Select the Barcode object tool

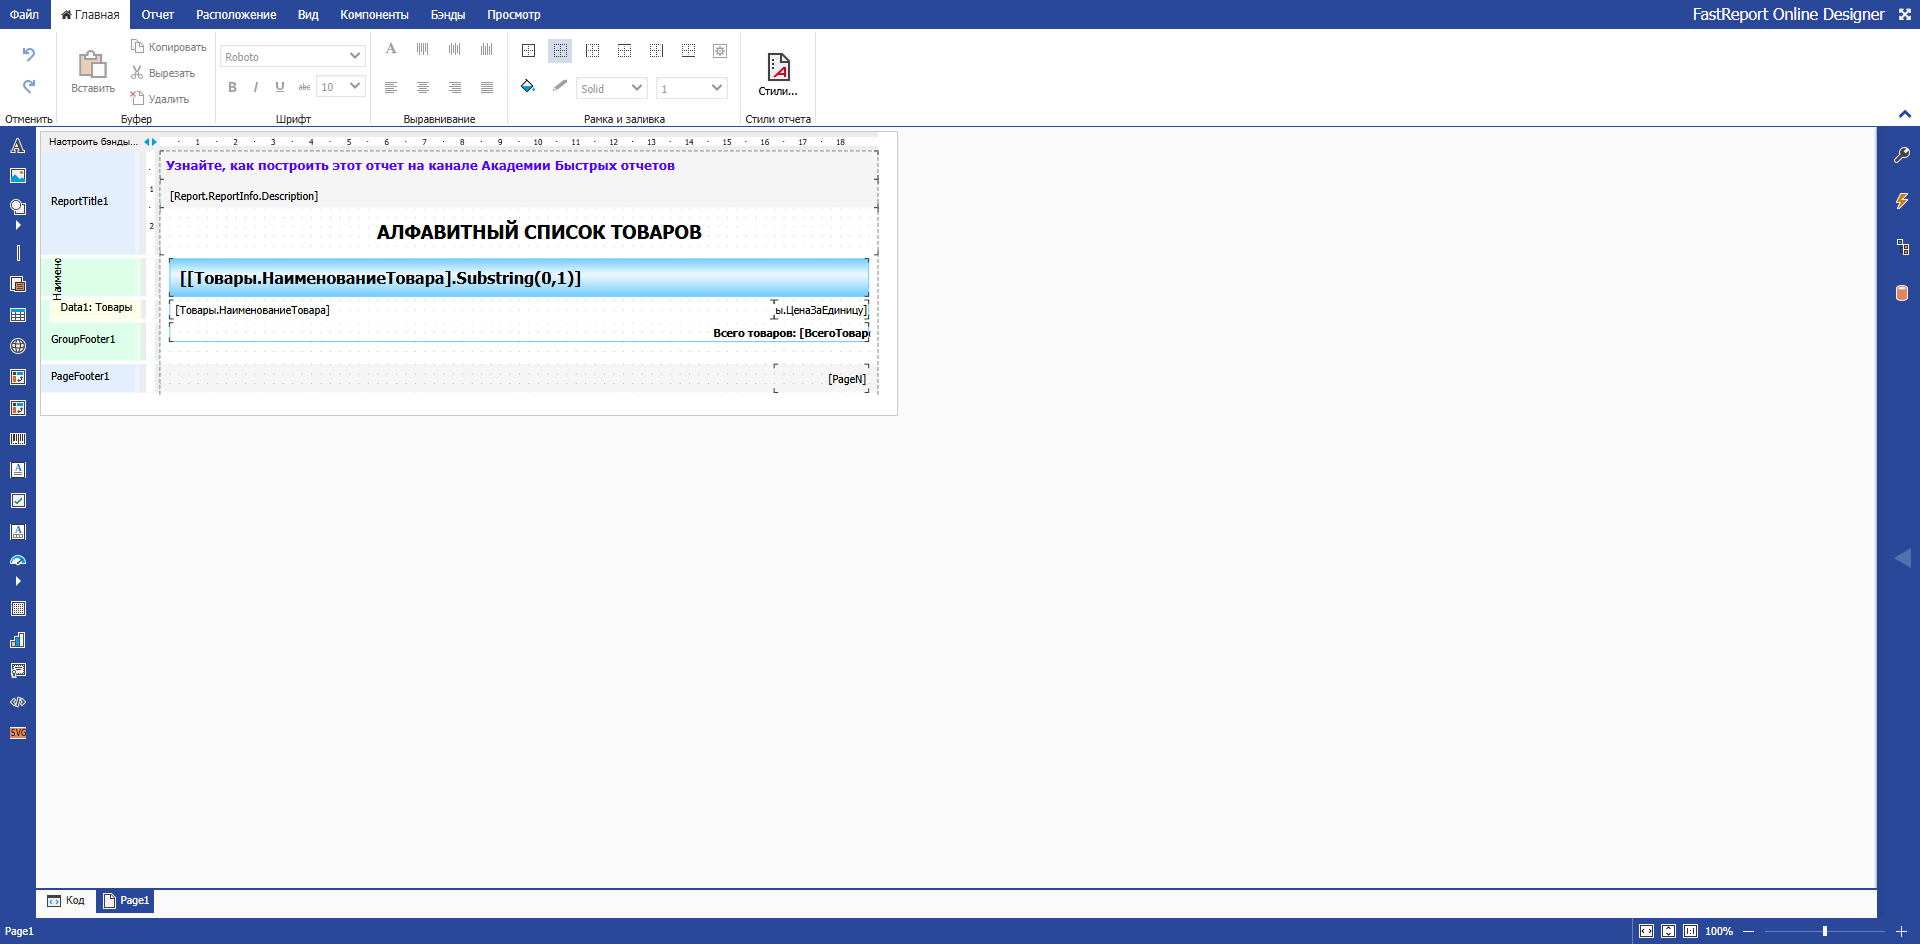pyautogui.click(x=18, y=439)
